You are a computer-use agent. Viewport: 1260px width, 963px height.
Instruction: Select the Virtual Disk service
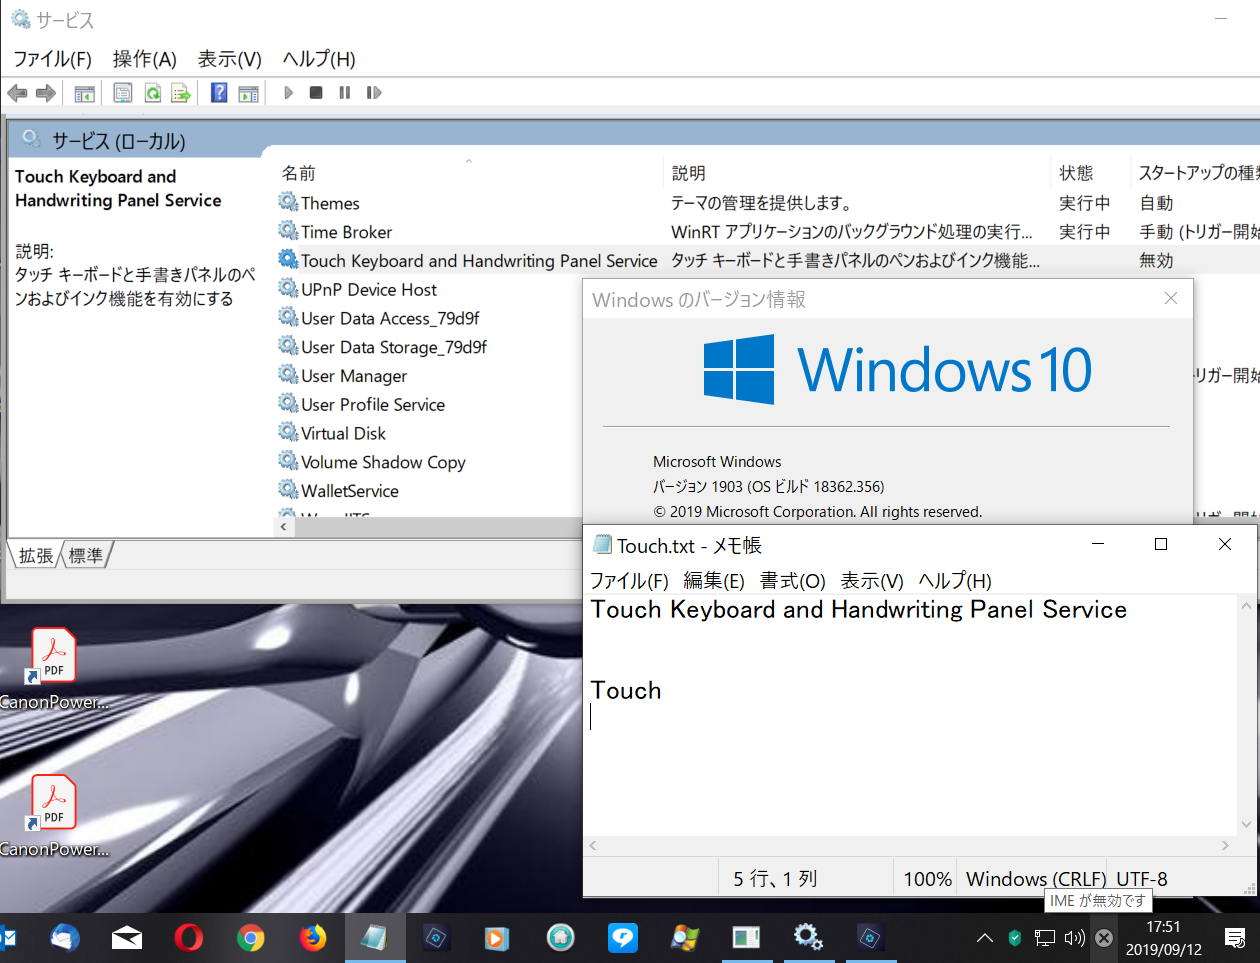[x=343, y=434]
